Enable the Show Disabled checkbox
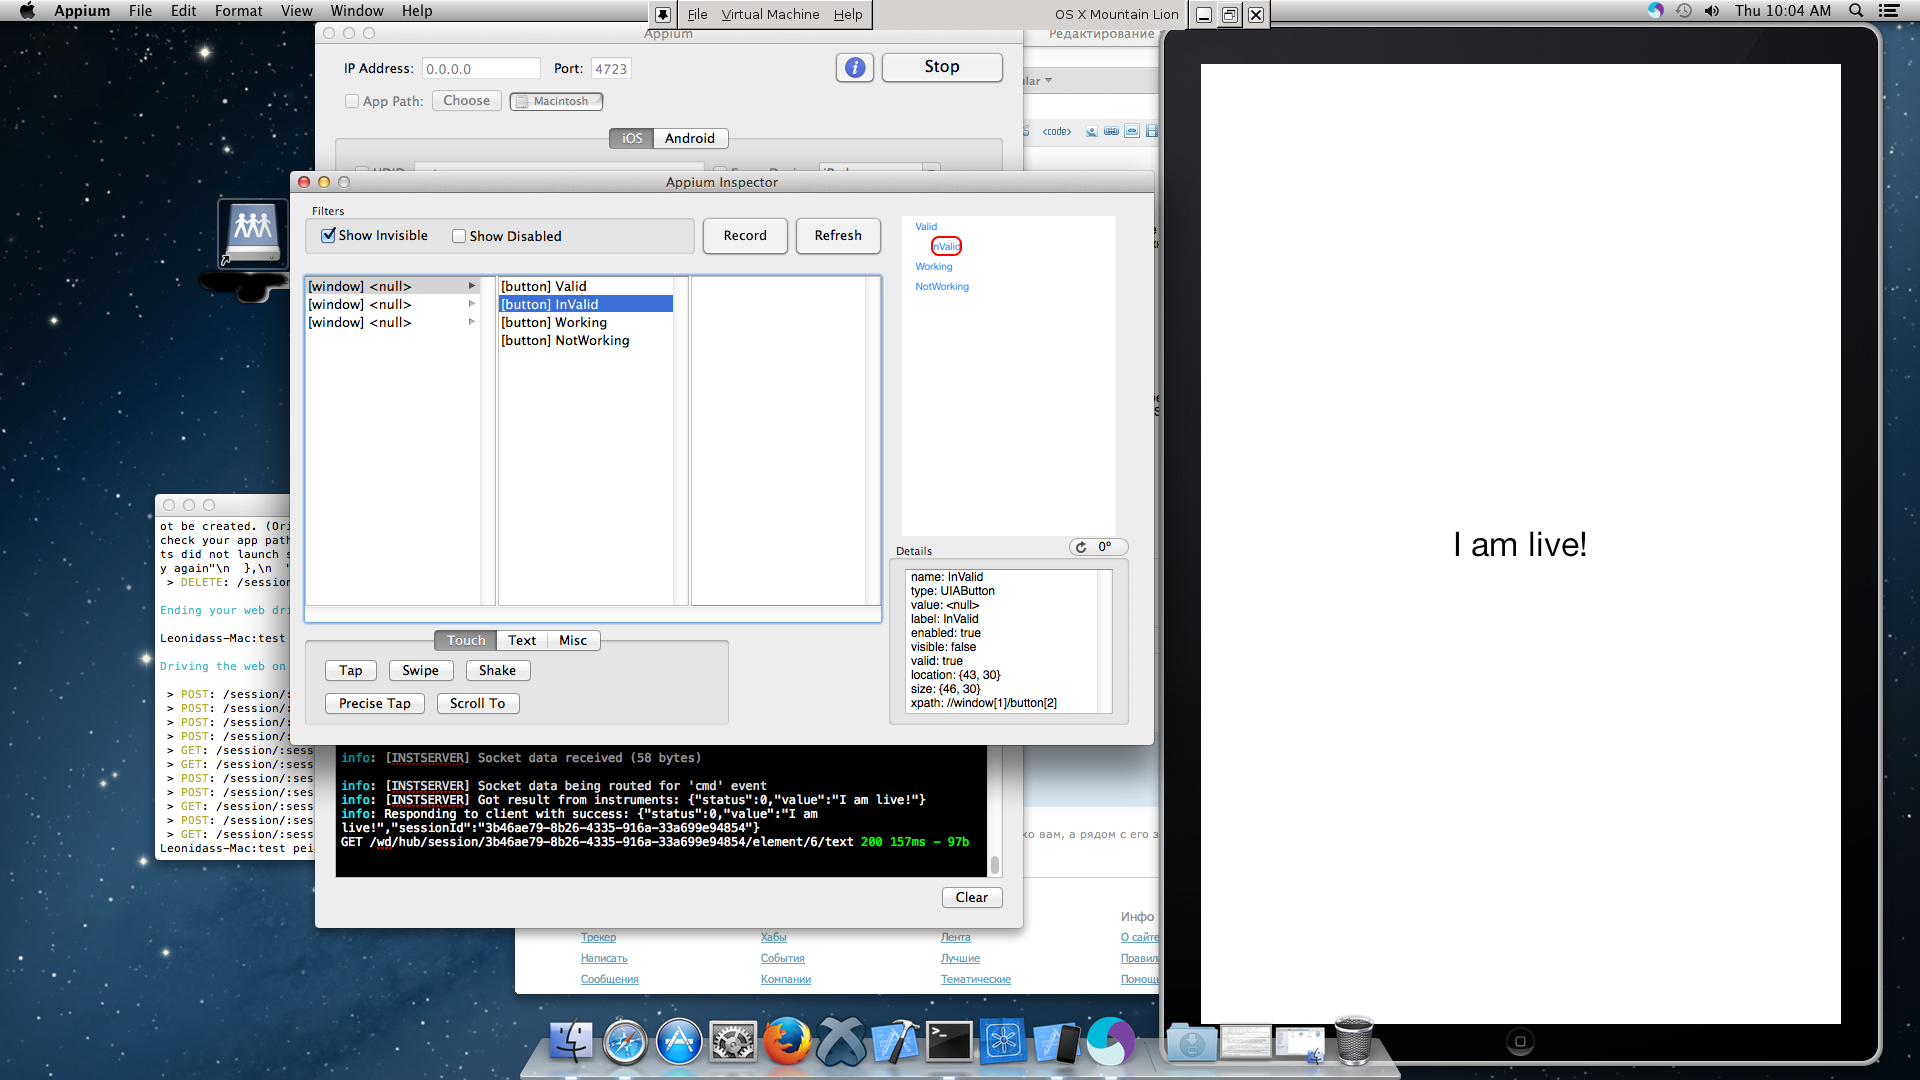Image resolution: width=1920 pixels, height=1080 pixels. (459, 236)
